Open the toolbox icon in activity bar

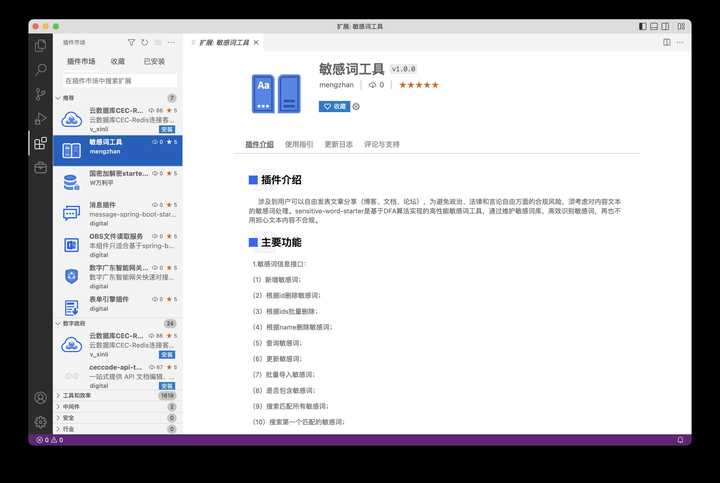(x=40, y=168)
